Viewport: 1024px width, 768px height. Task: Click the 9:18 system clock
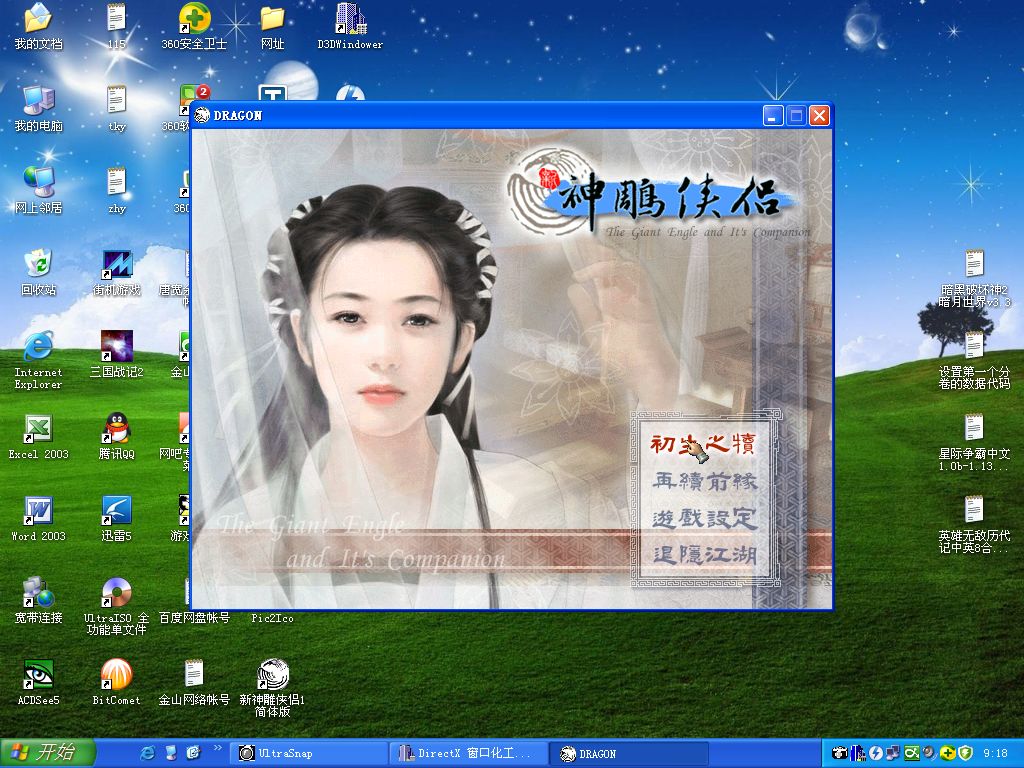995,754
